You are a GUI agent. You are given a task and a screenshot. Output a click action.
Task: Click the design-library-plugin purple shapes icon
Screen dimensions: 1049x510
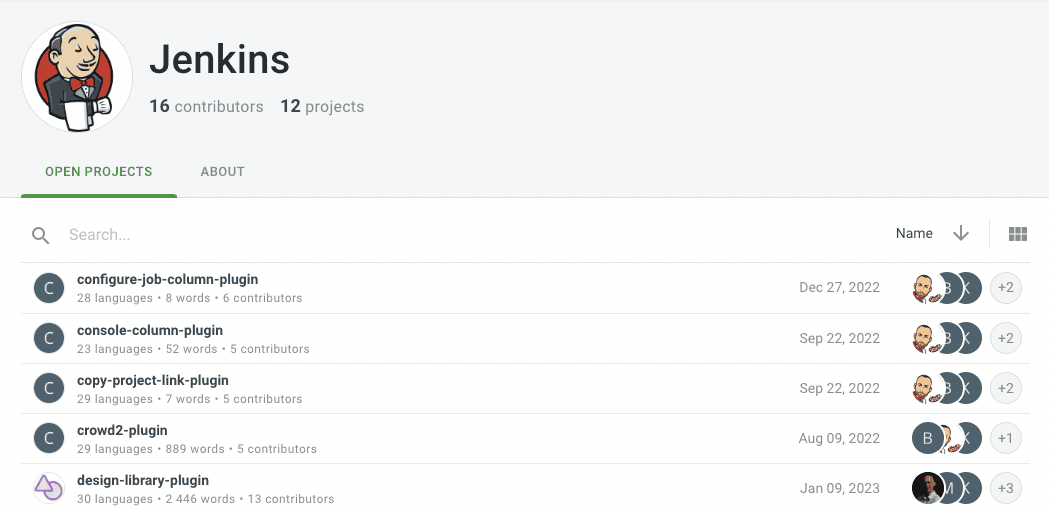(49, 488)
